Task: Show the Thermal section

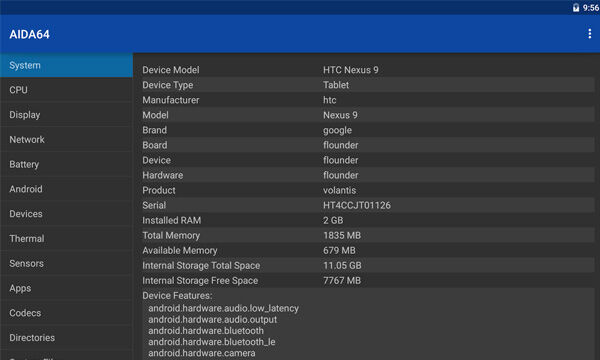Action: pos(67,239)
